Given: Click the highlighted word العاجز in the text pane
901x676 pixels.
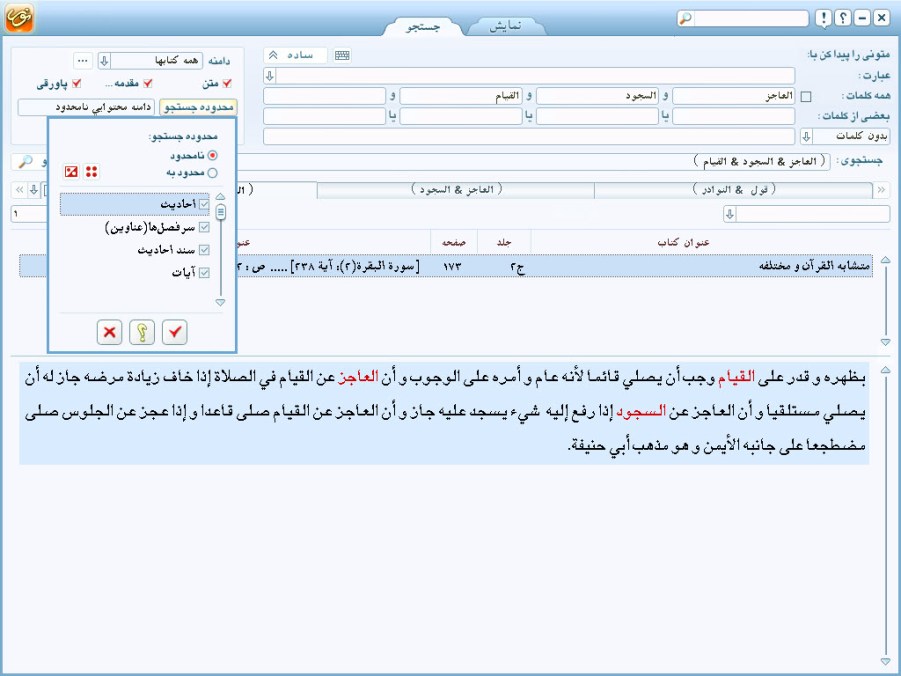Looking at the screenshot, I should click(x=358, y=377).
